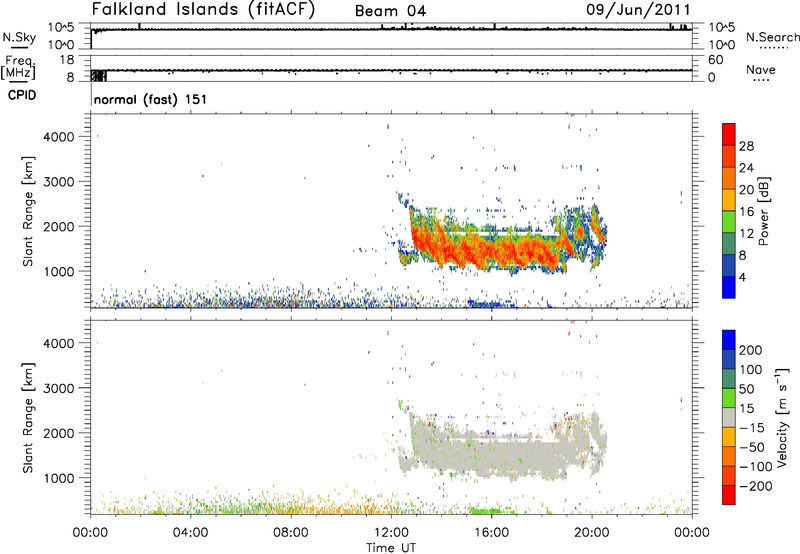The height and width of the screenshot is (554, 800).
Task: Click "Slant Range [km]" label of velocity panel
Action: click(x=29, y=418)
